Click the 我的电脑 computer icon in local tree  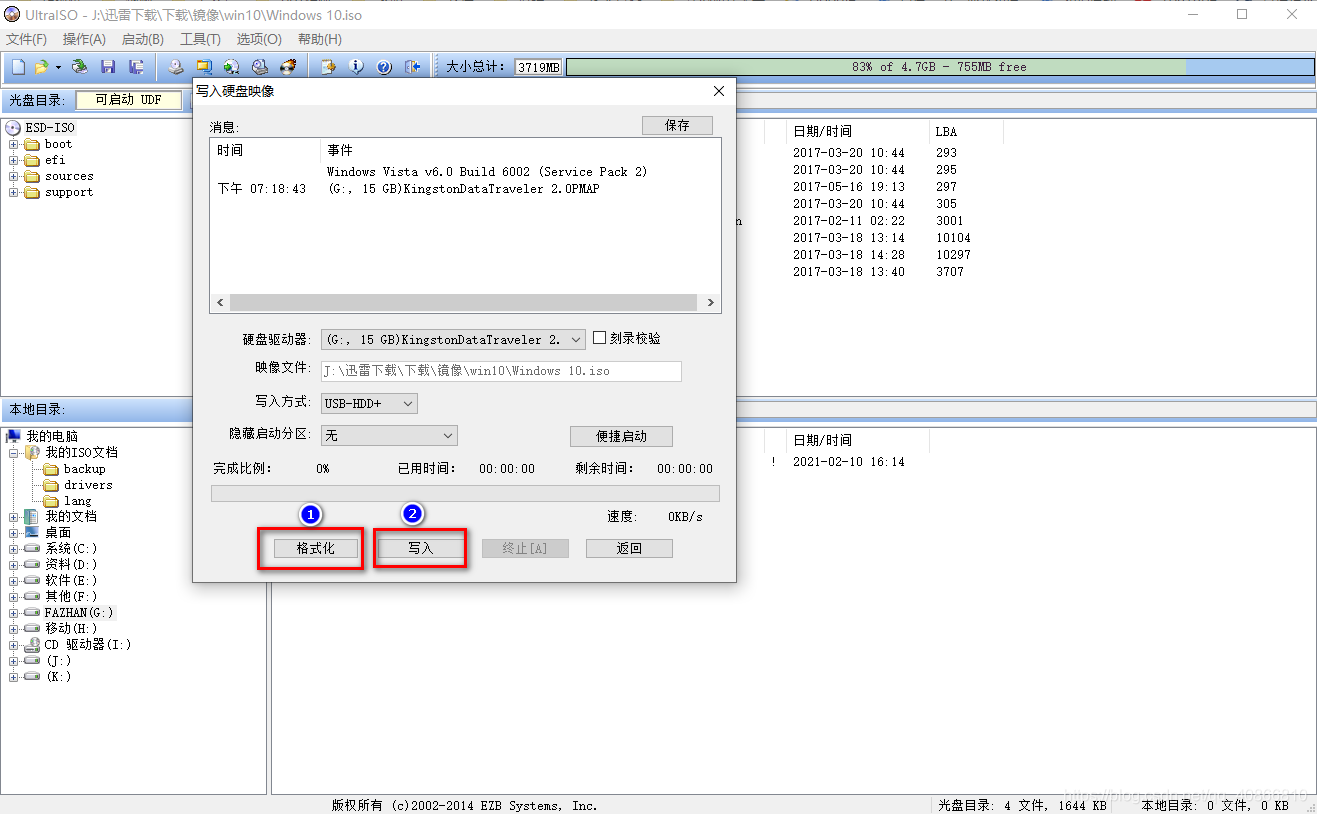coord(14,436)
